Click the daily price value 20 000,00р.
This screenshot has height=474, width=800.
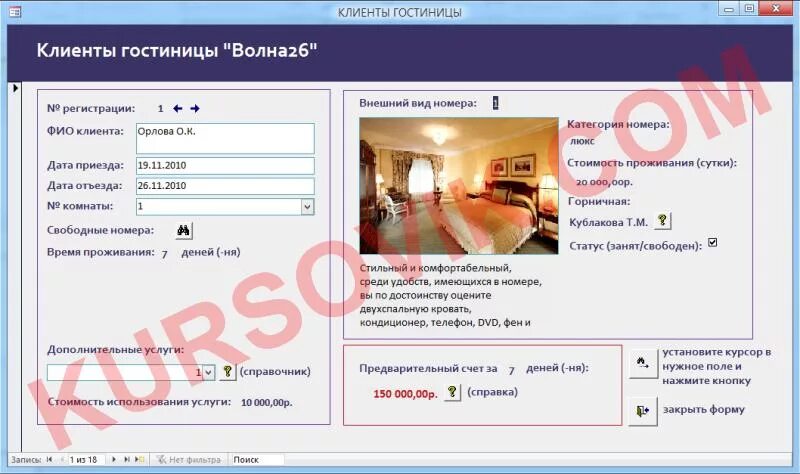(x=604, y=182)
